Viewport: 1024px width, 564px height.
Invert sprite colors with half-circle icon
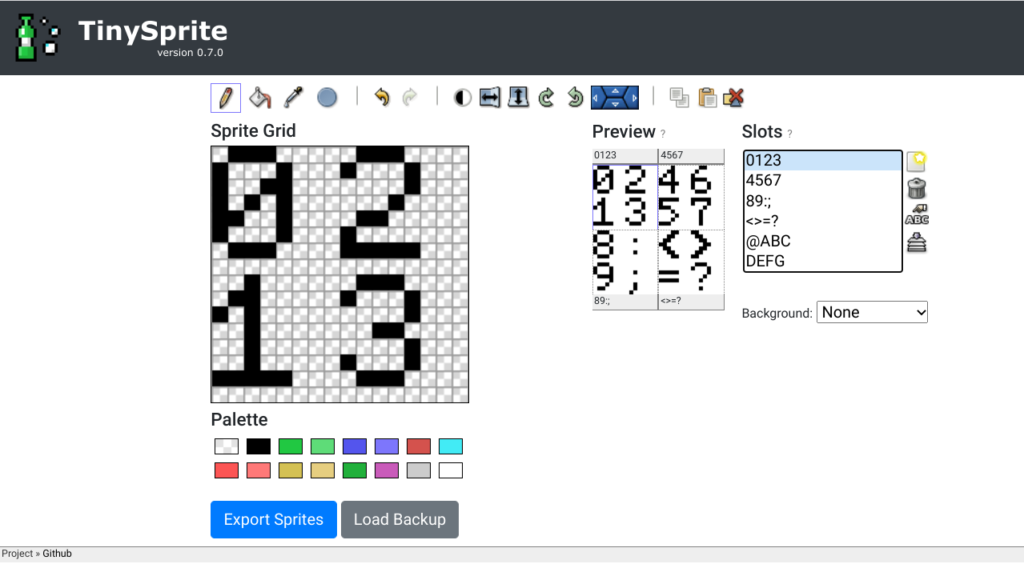point(462,97)
